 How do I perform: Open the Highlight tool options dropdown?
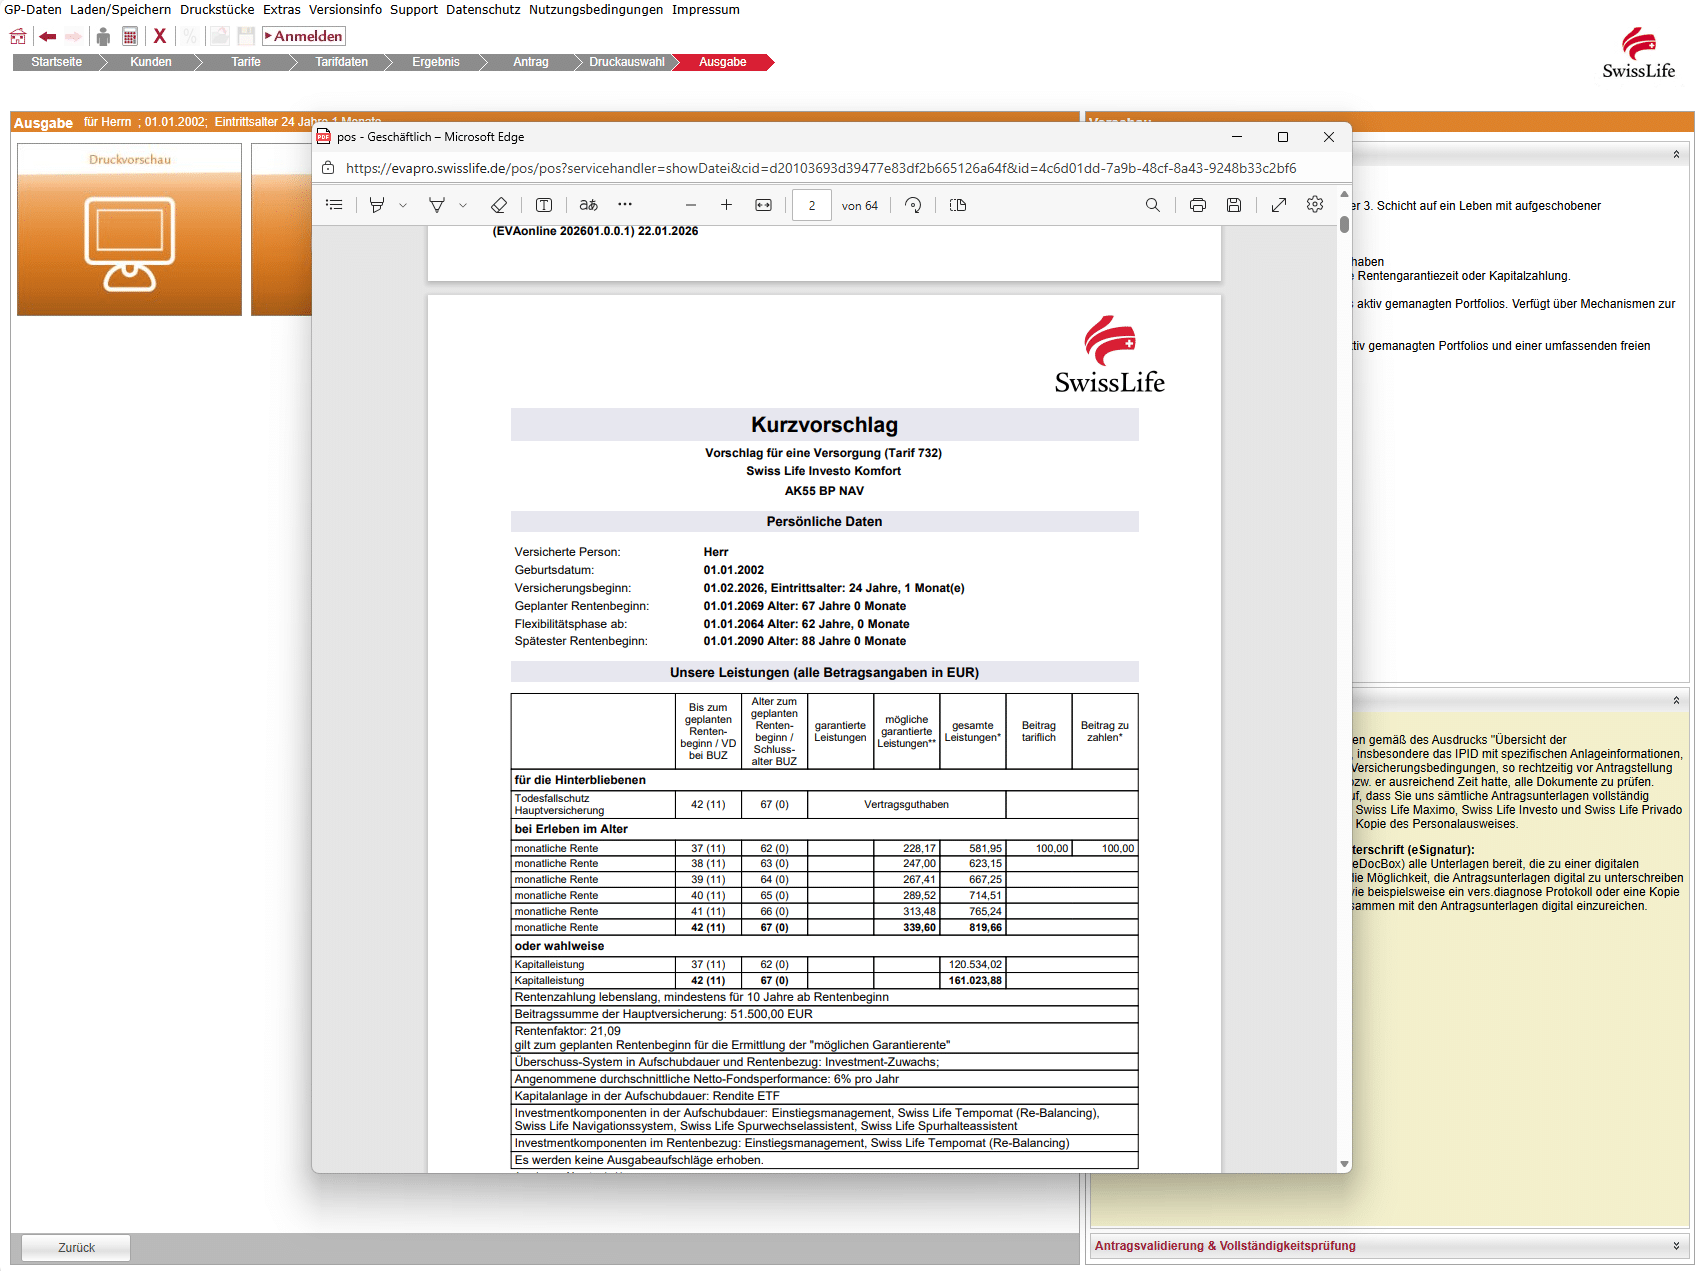463,205
